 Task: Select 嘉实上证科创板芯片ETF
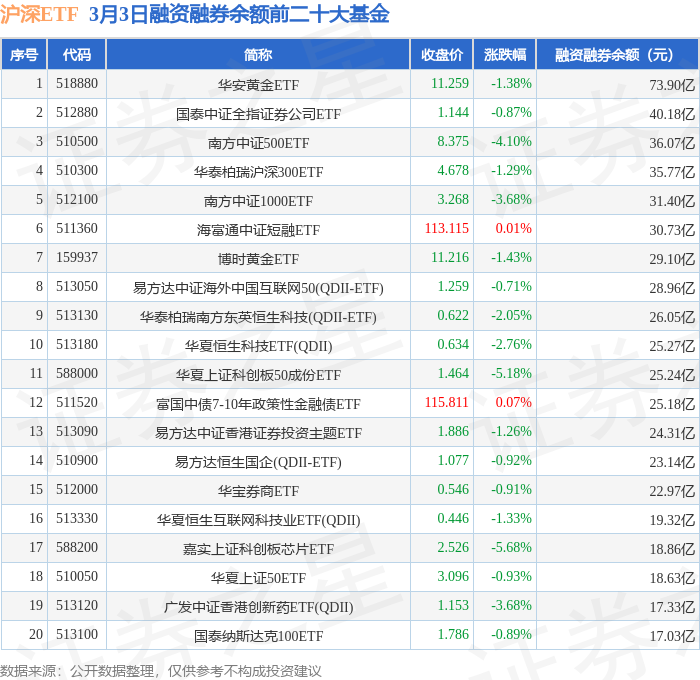pyautogui.click(x=258, y=549)
